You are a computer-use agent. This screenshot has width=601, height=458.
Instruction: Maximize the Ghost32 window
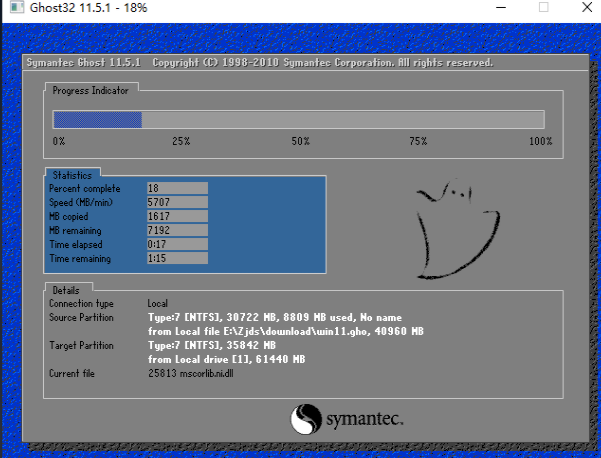click(544, 8)
